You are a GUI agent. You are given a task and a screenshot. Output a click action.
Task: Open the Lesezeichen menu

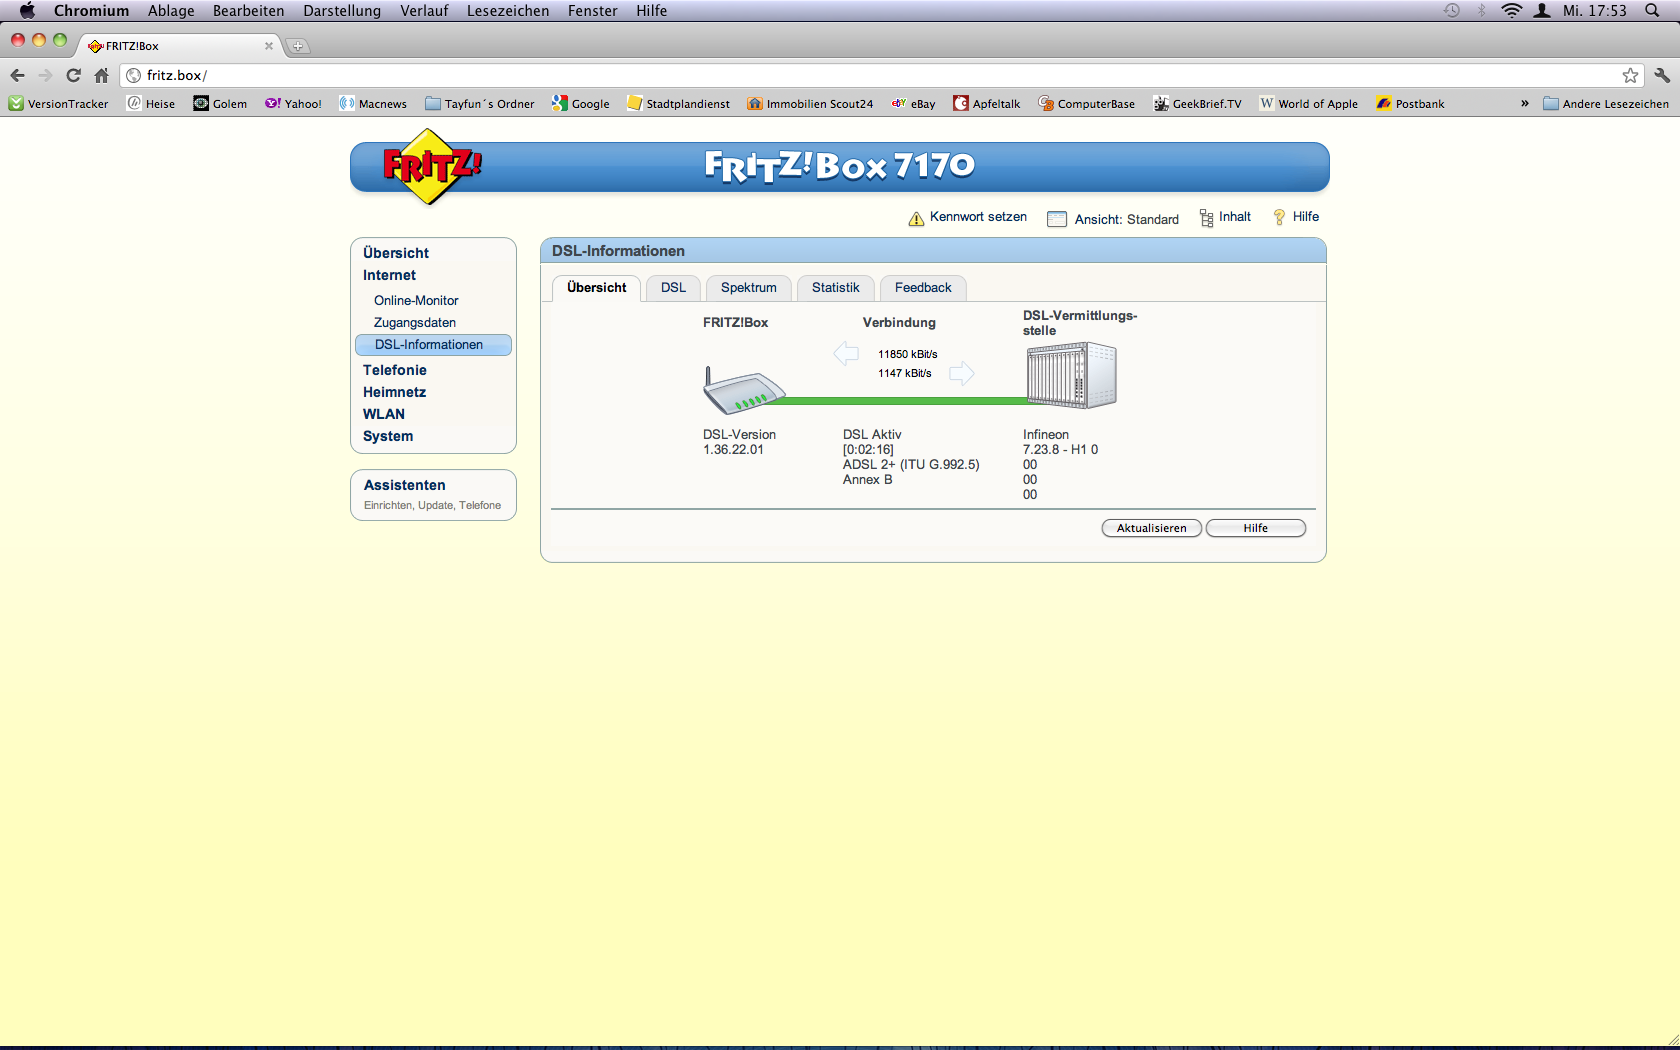click(x=508, y=11)
